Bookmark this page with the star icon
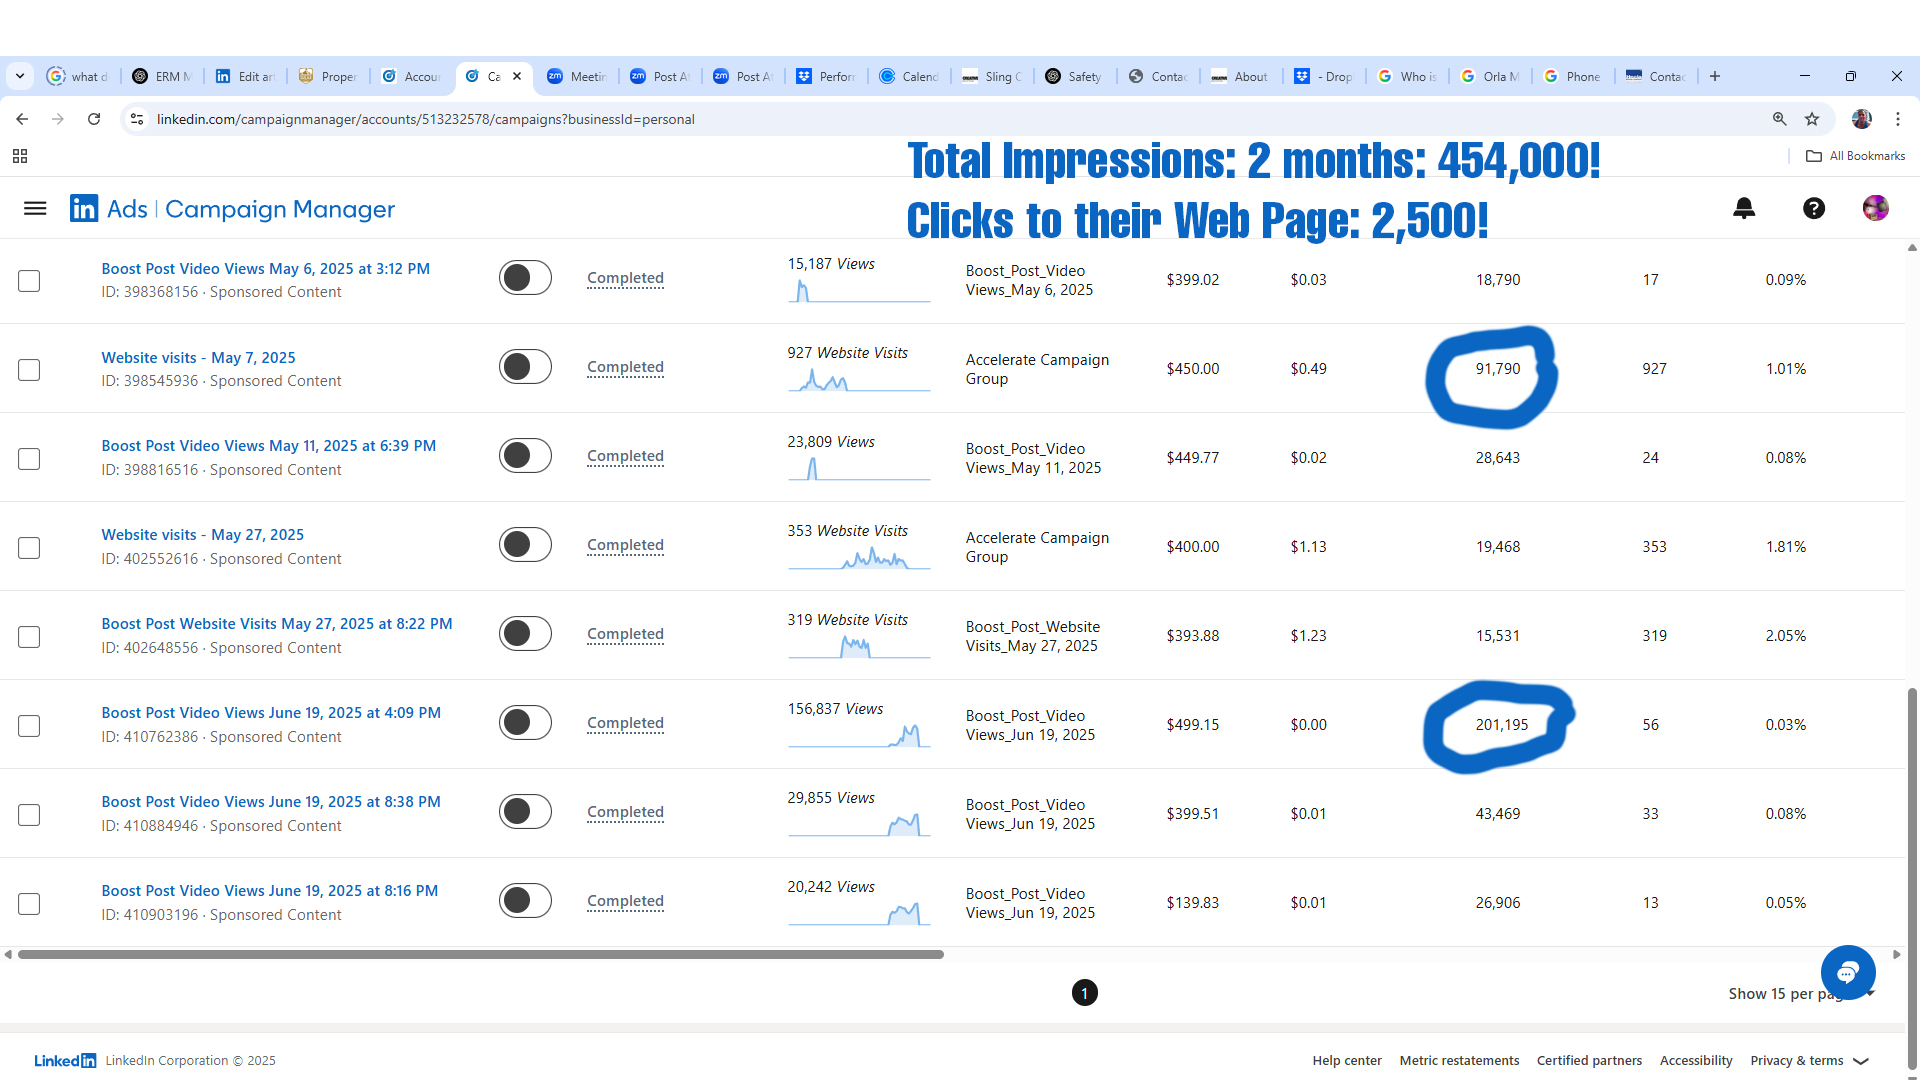 (x=1812, y=119)
